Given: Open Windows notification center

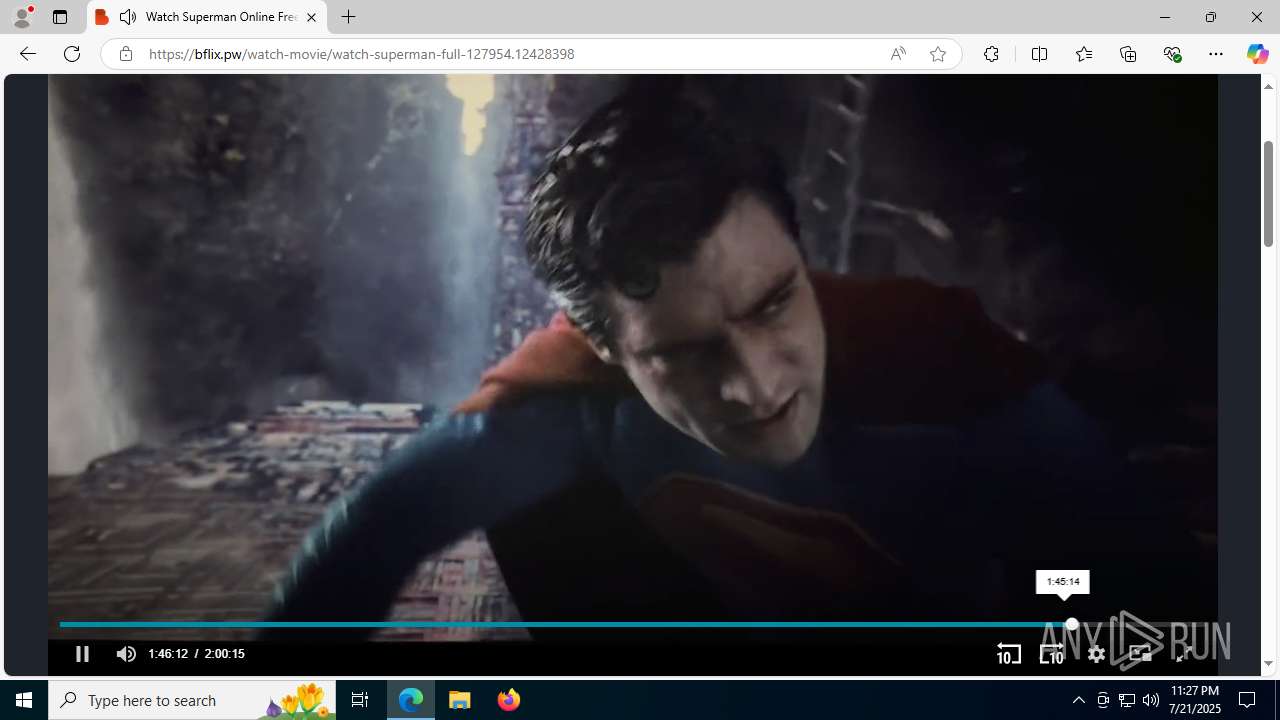Looking at the screenshot, I should 1248,700.
